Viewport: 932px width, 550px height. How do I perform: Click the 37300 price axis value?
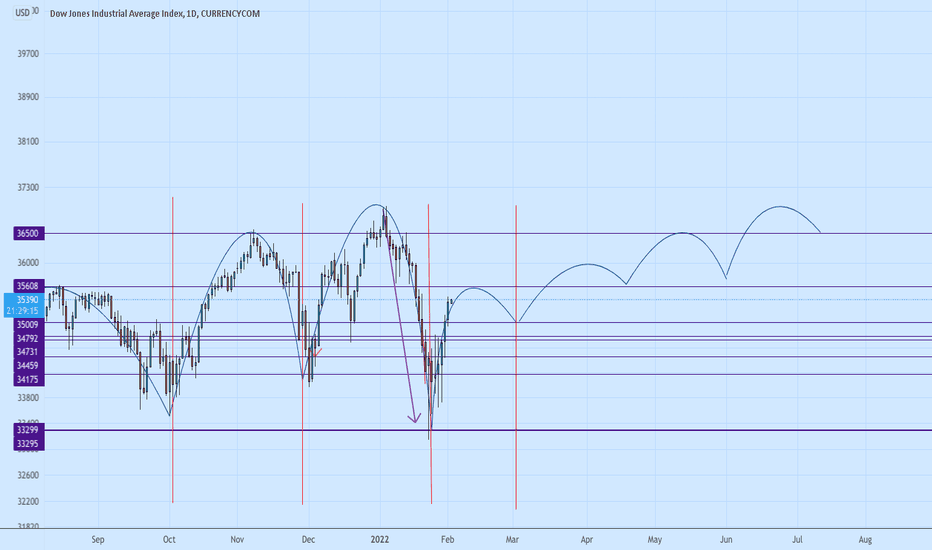pos(28,187)
